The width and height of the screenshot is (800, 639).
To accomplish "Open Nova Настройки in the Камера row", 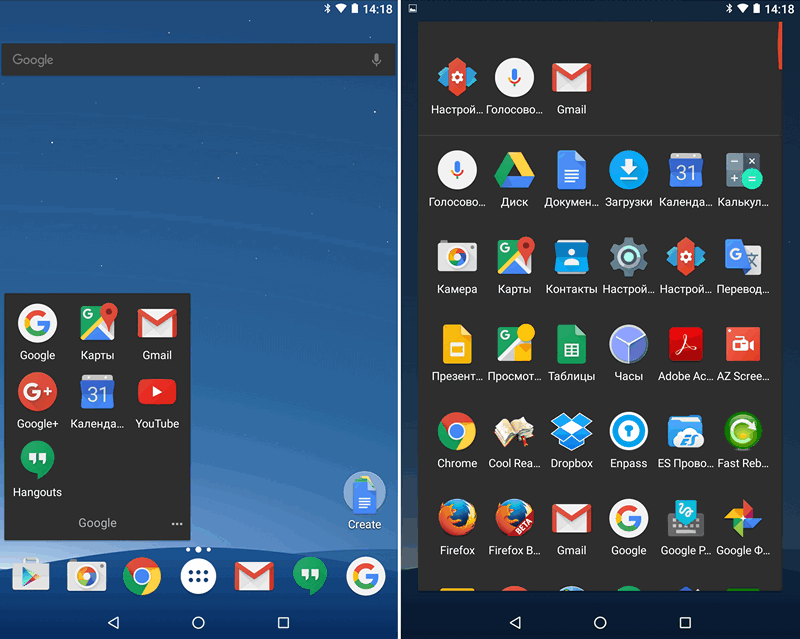I will coord(686,257).
